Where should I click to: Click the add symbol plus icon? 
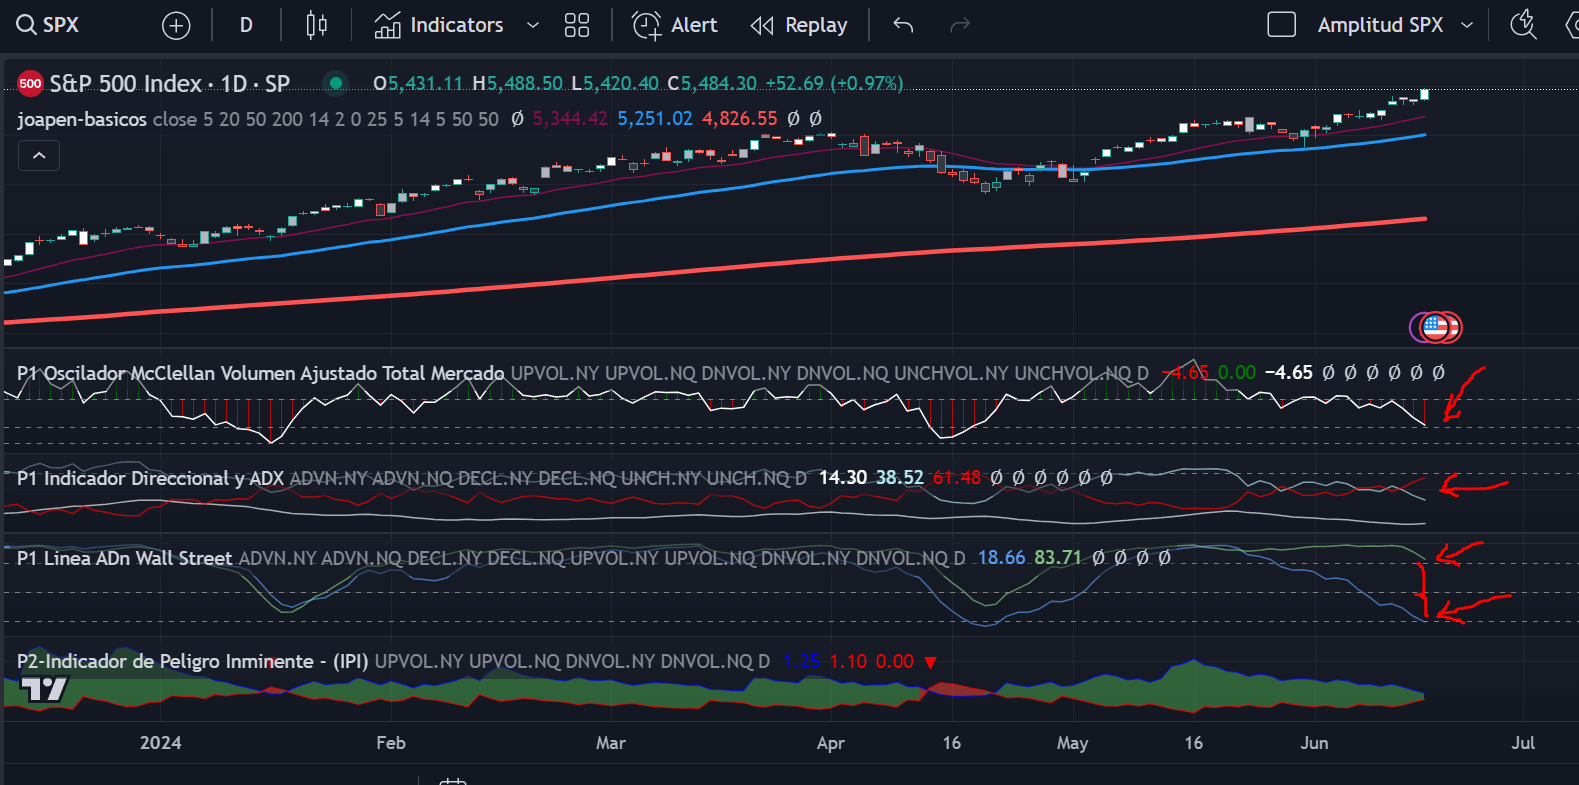click(x=176, y=26)
